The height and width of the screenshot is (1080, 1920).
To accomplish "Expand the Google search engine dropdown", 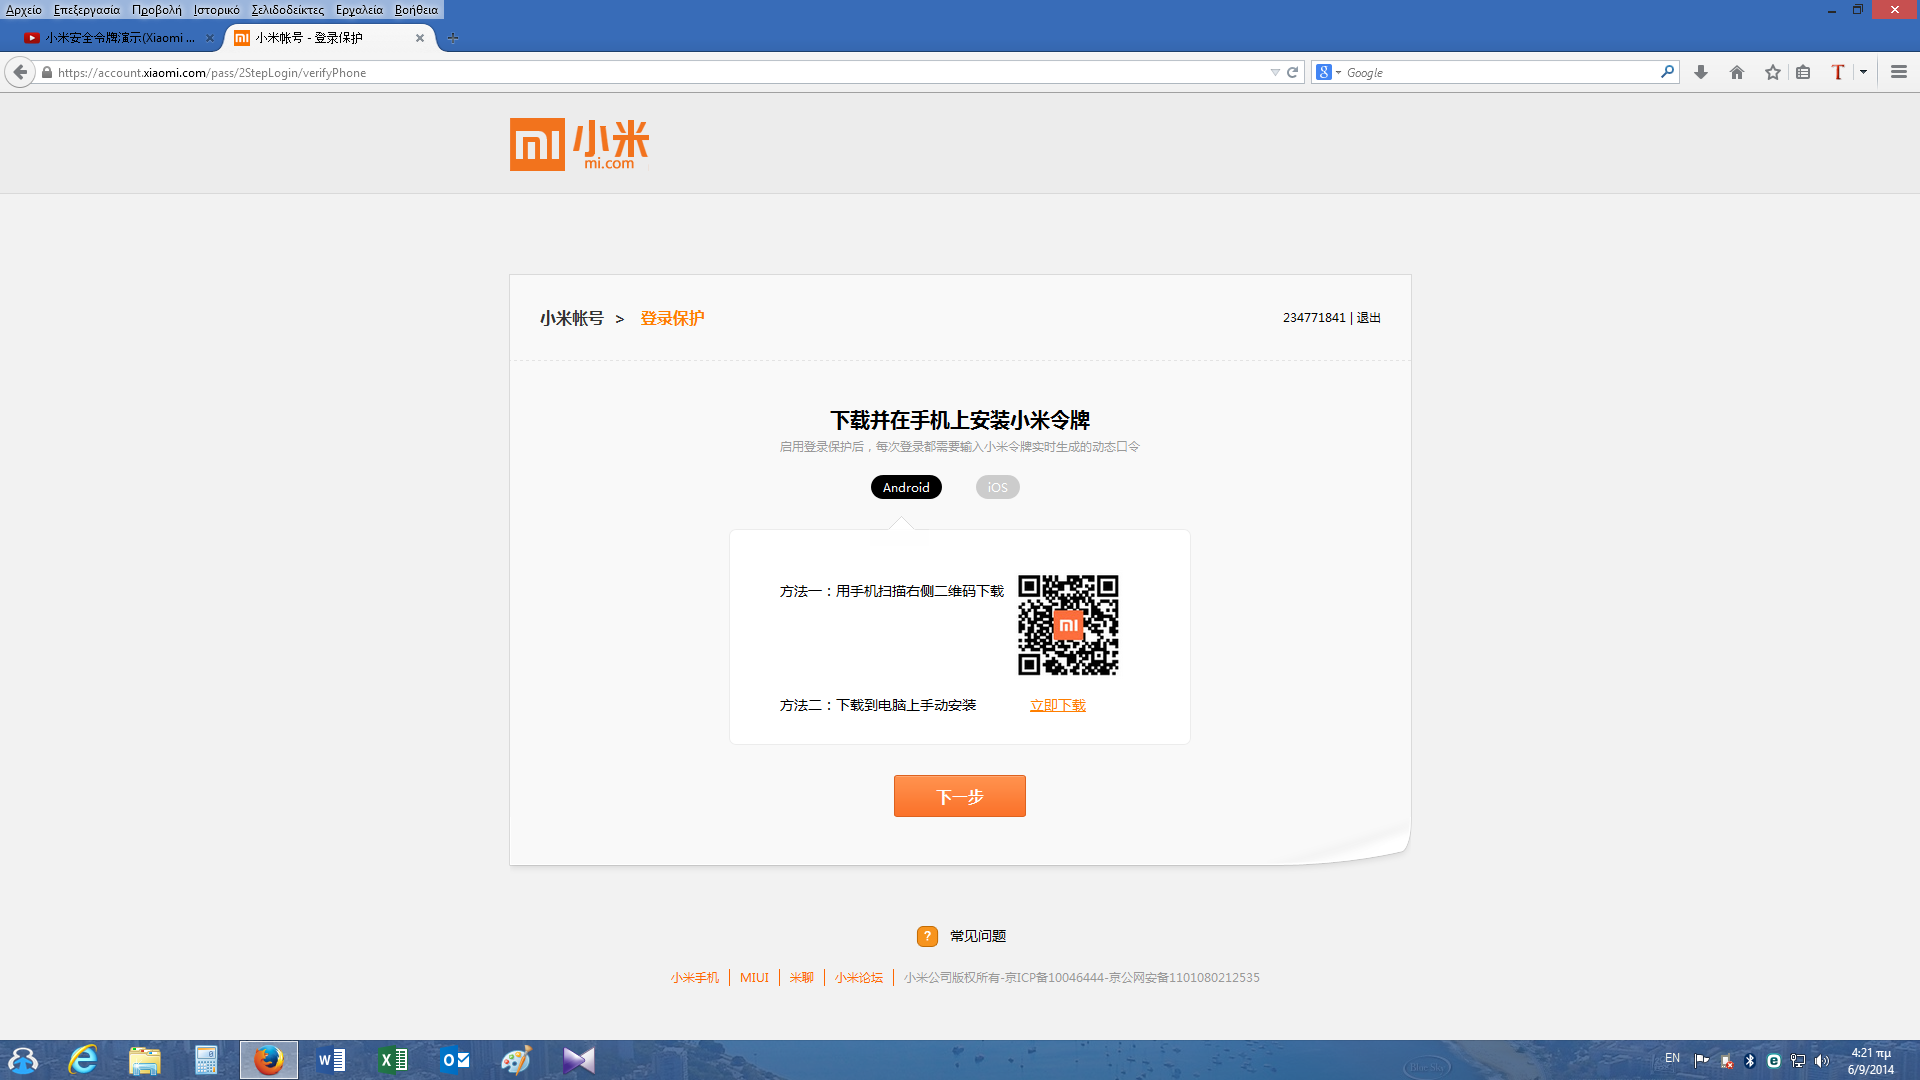I will [1329, 72].
